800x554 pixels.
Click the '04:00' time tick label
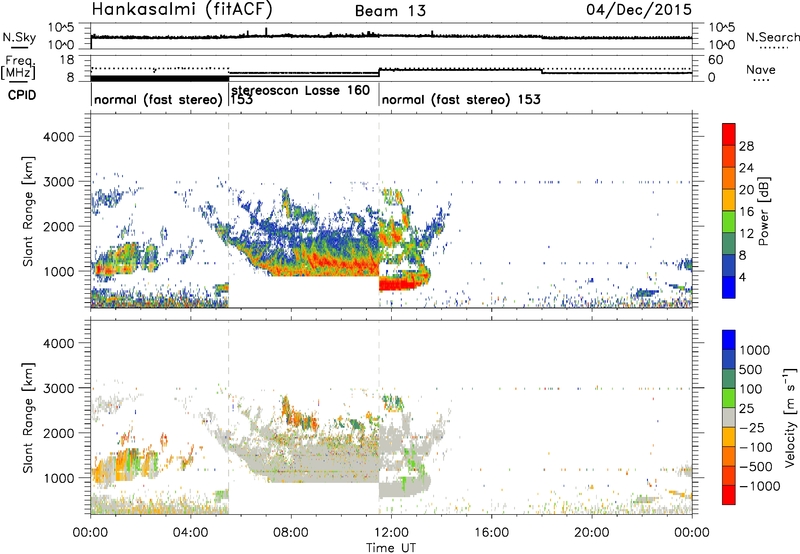point(191,533)
